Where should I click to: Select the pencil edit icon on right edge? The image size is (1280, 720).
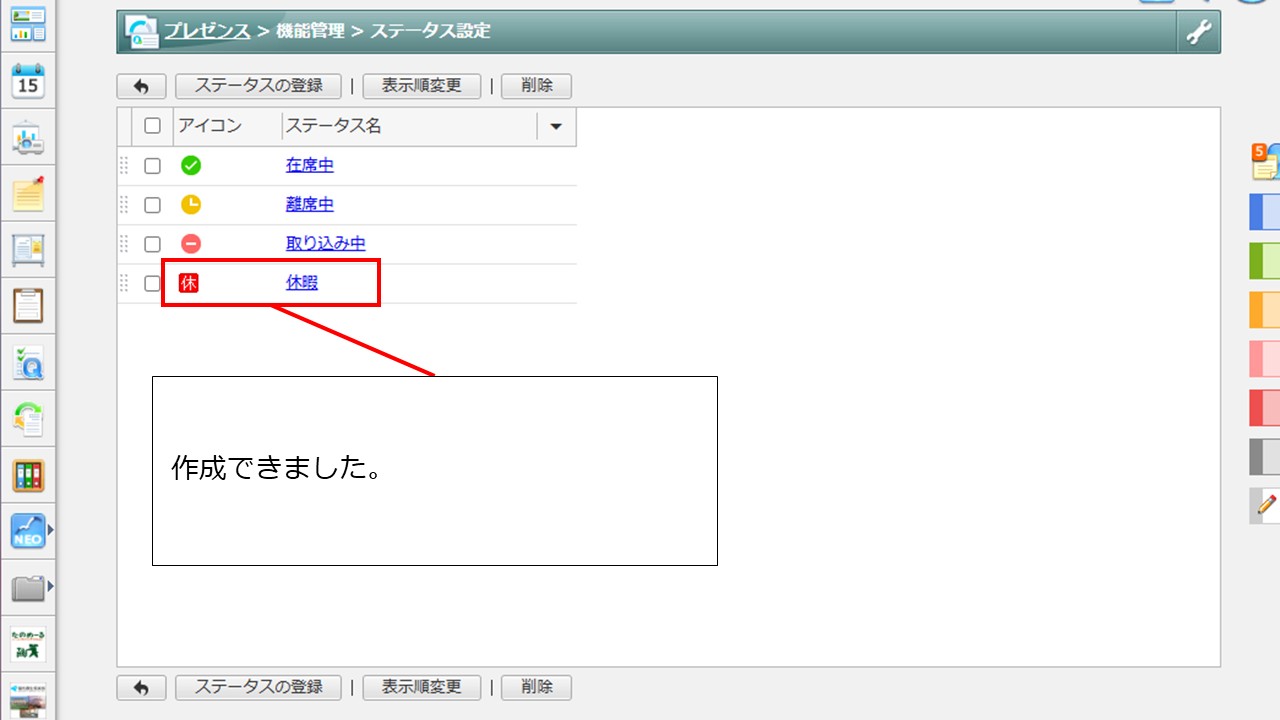coord(1265,506)
